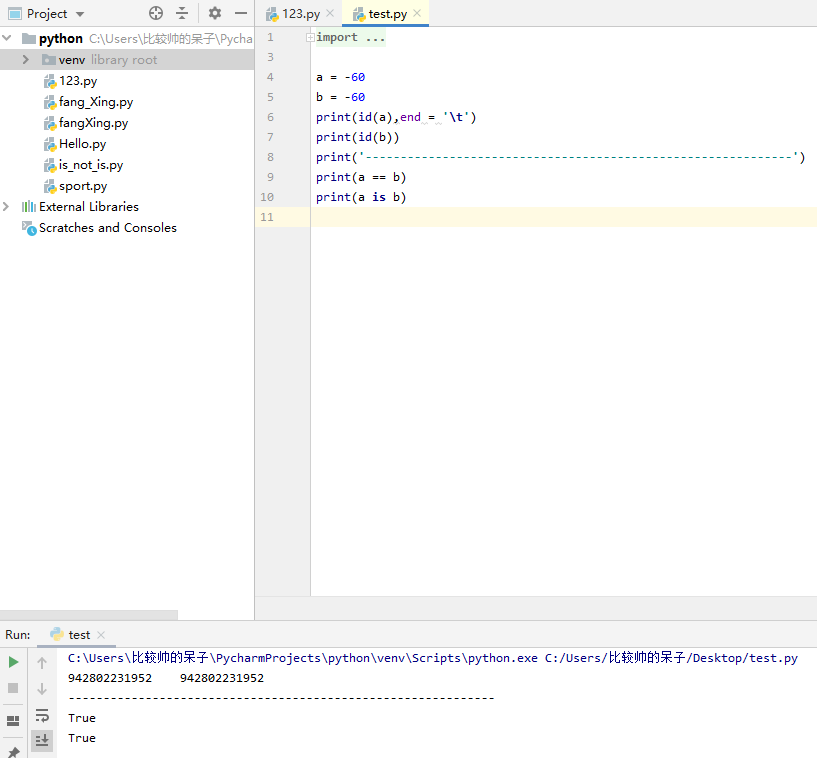
Task: Click line number 10 in the gutter
Action: [x=267, y=197]
